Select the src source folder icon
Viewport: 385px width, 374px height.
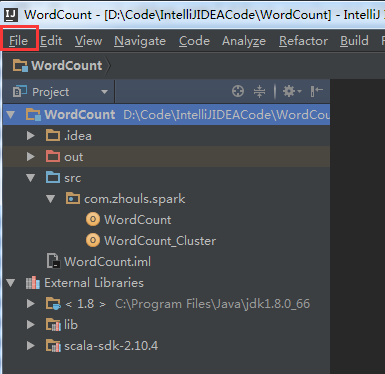click(53, 177)
